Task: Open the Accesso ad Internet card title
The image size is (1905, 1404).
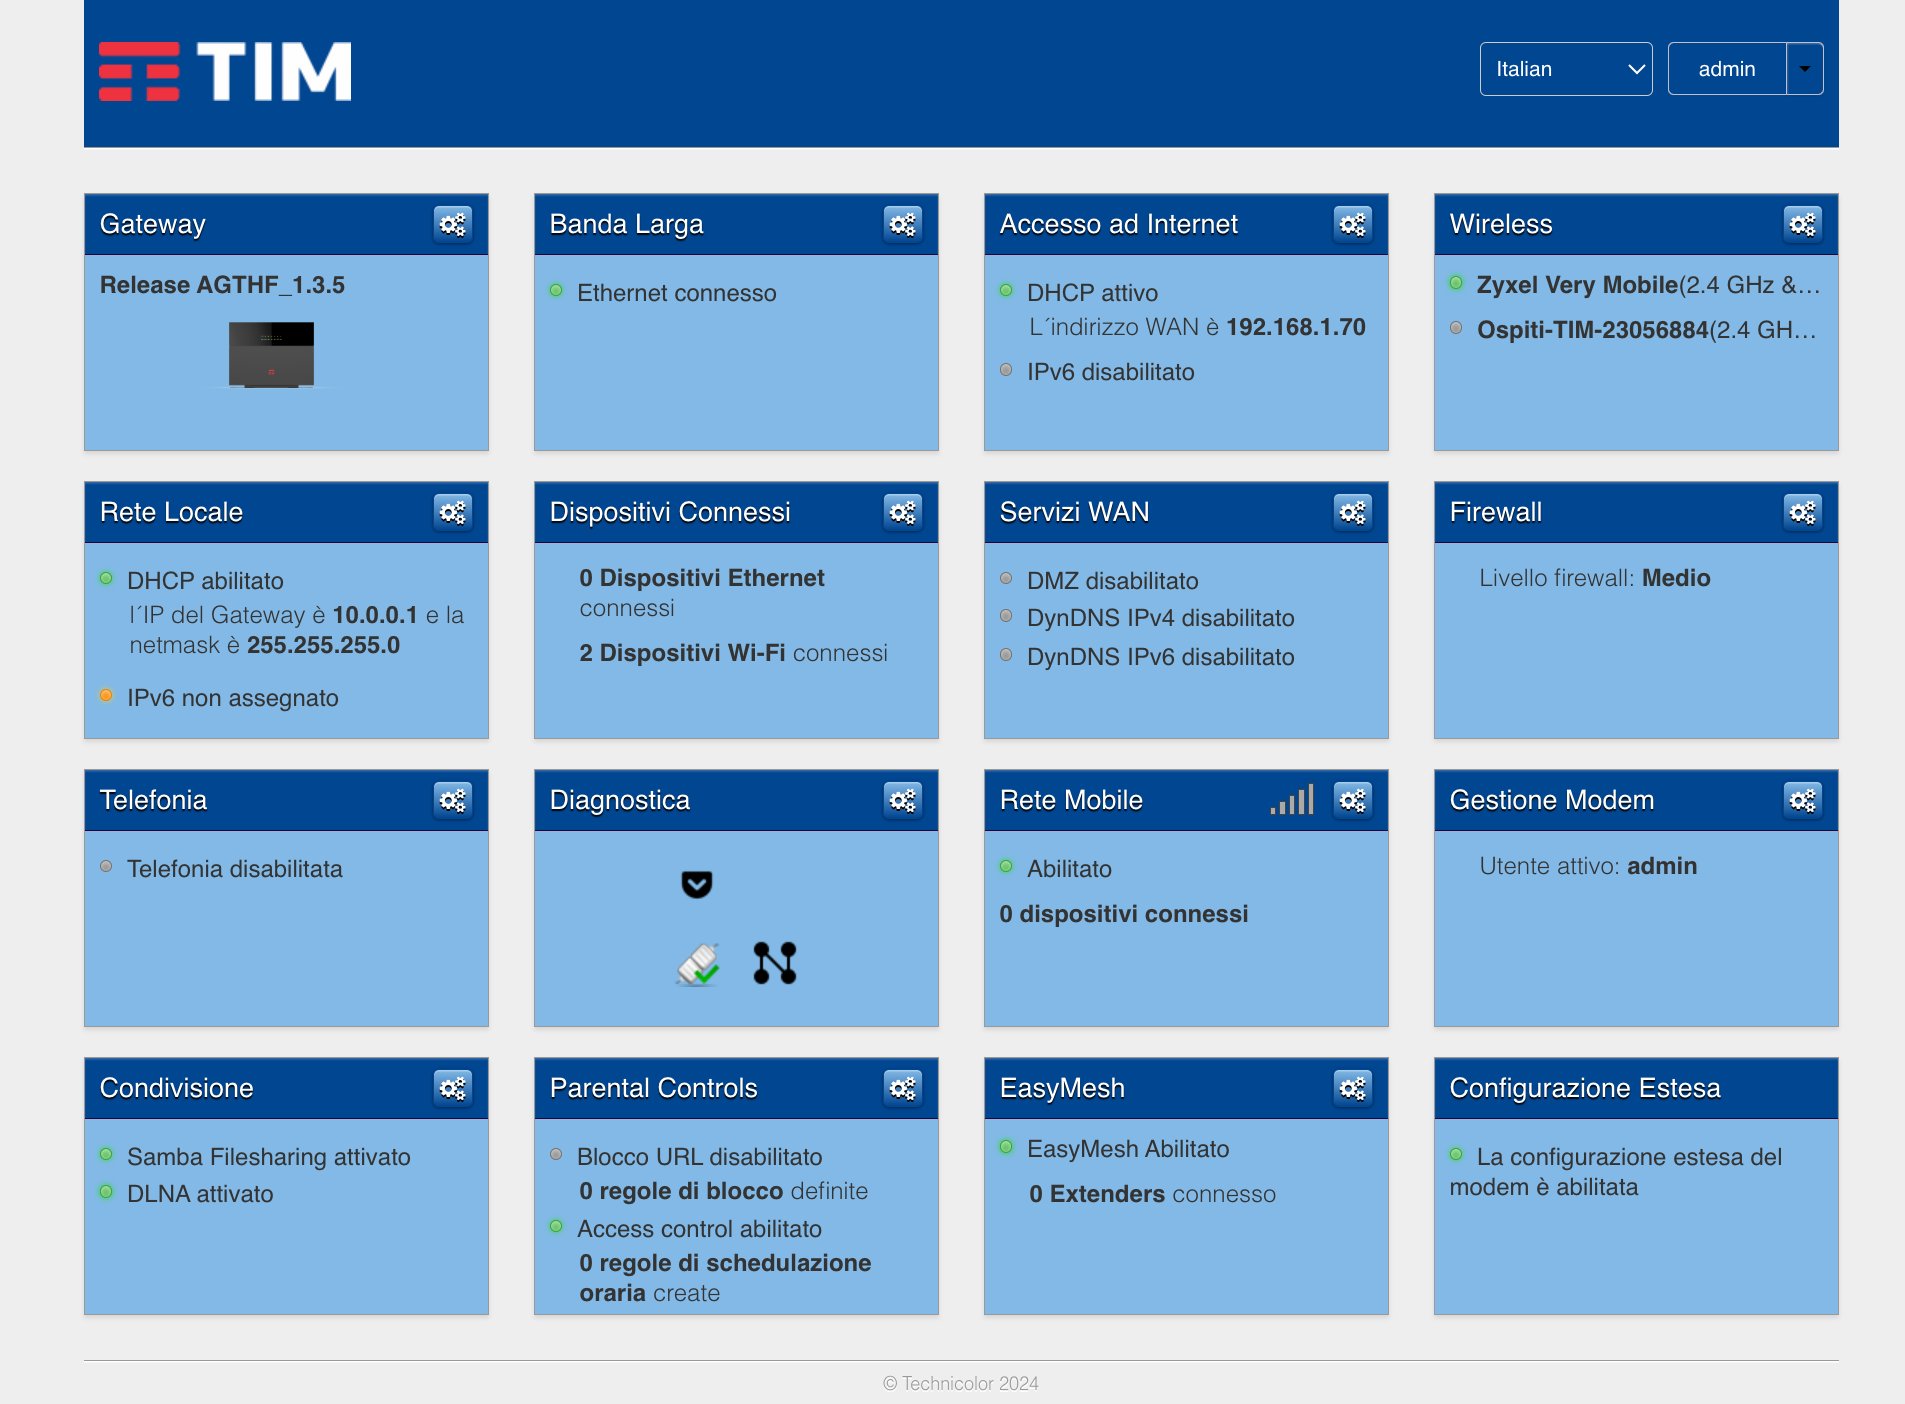Action: point(1119,224)
